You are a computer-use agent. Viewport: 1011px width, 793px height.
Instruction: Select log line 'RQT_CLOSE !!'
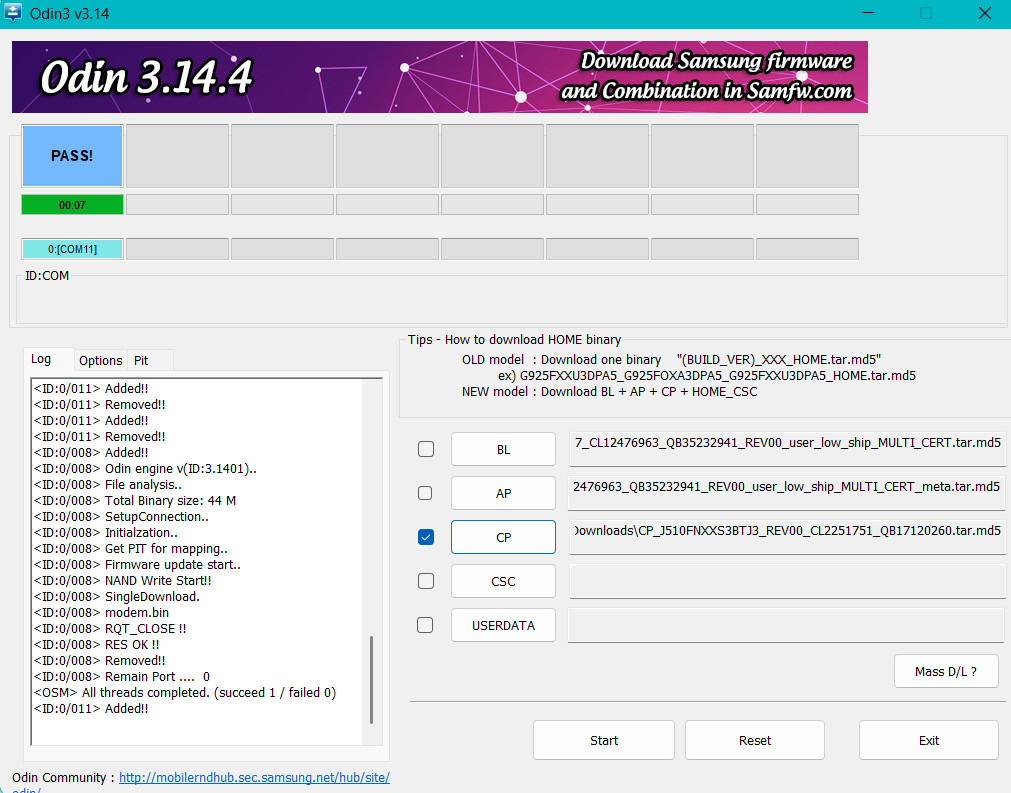click(x=110, y=629)
